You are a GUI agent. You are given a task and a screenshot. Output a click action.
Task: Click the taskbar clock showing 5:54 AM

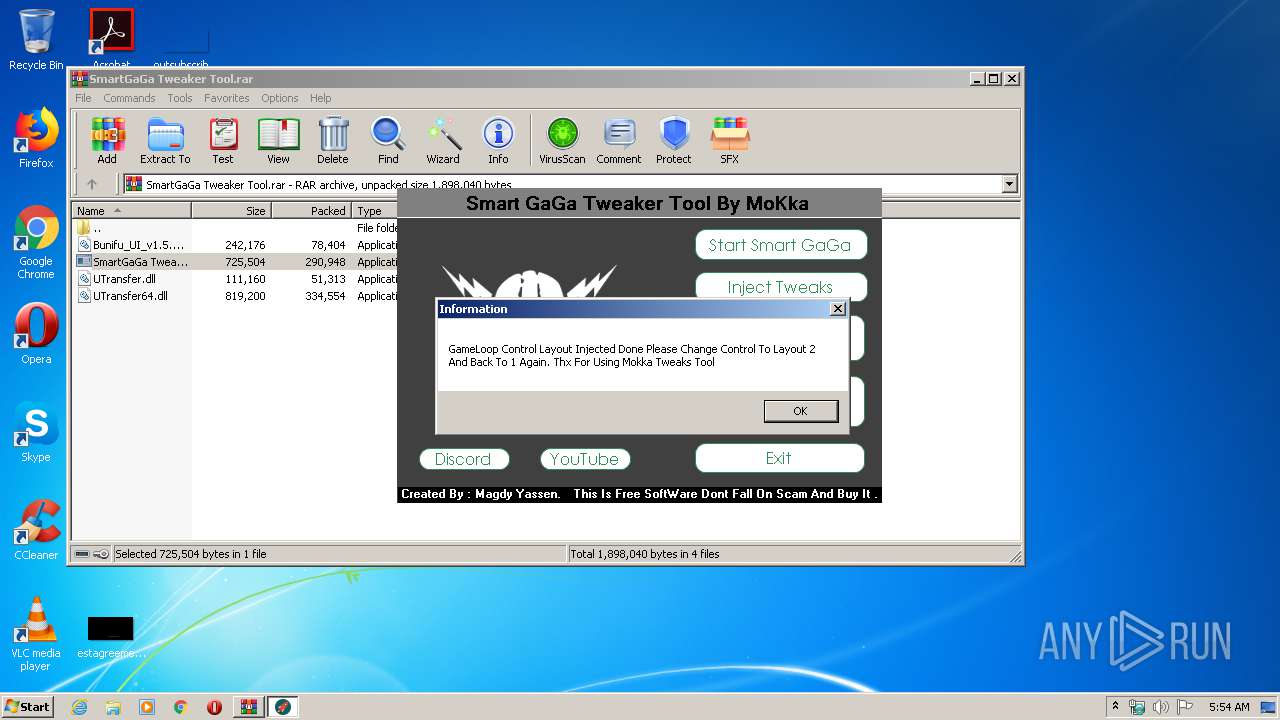pos(1229,707)
